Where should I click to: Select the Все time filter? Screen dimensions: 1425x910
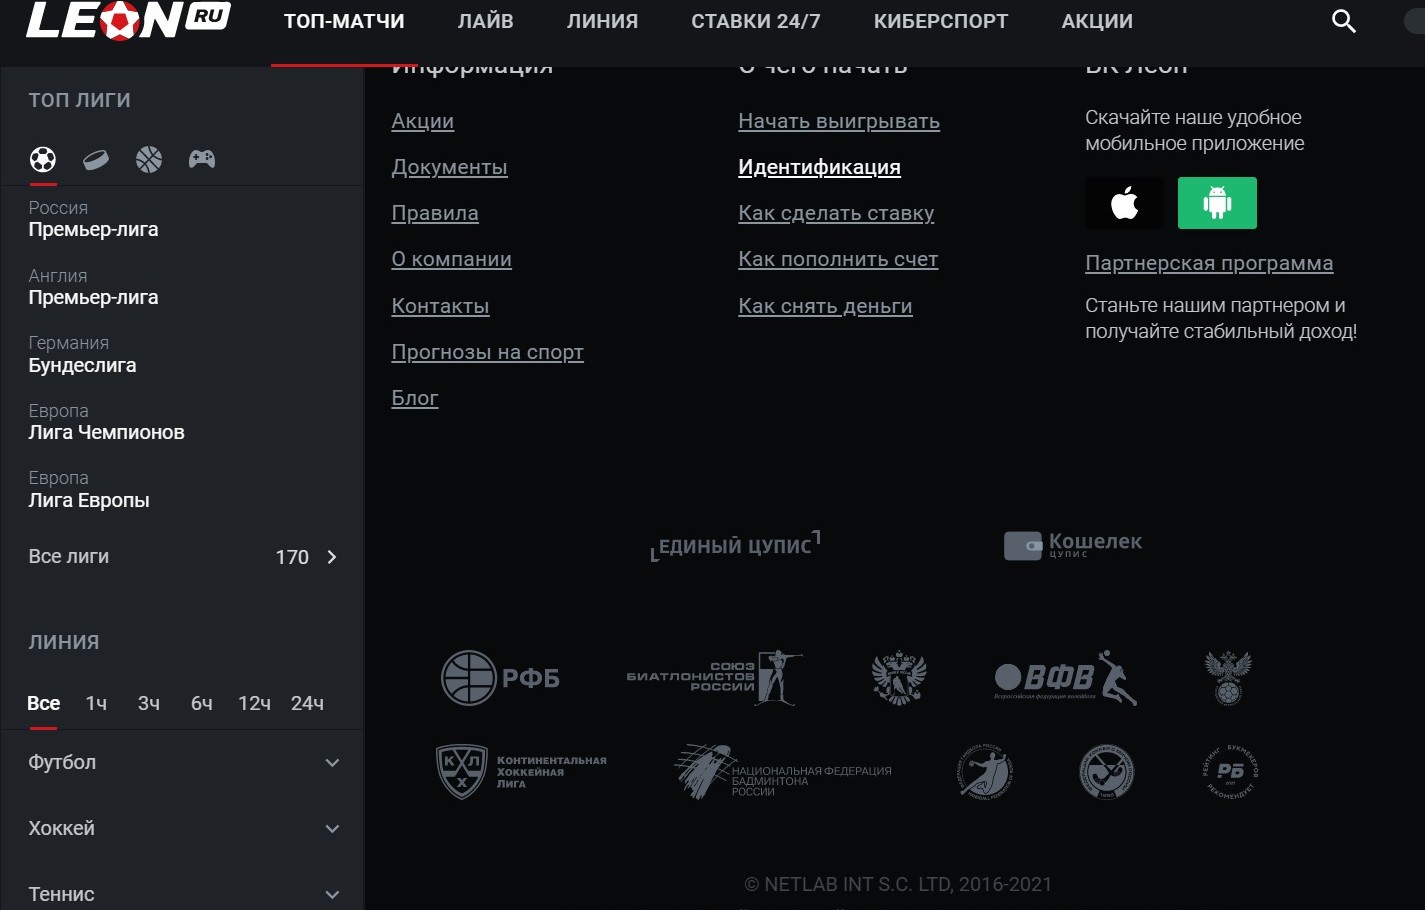click(43, 703)
